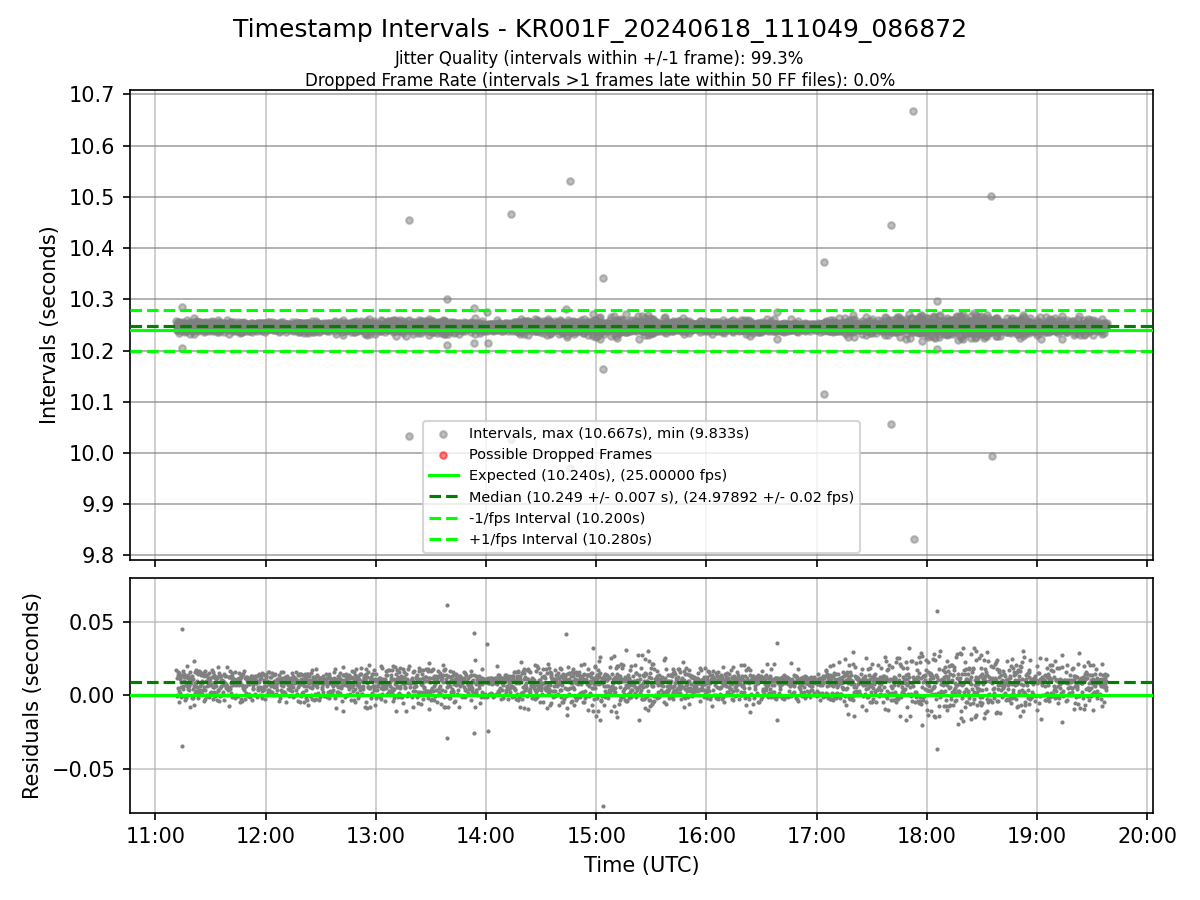Click the minimum interval outlier point near 9.833s
The image size is (1200, 900).
point(914,539)
